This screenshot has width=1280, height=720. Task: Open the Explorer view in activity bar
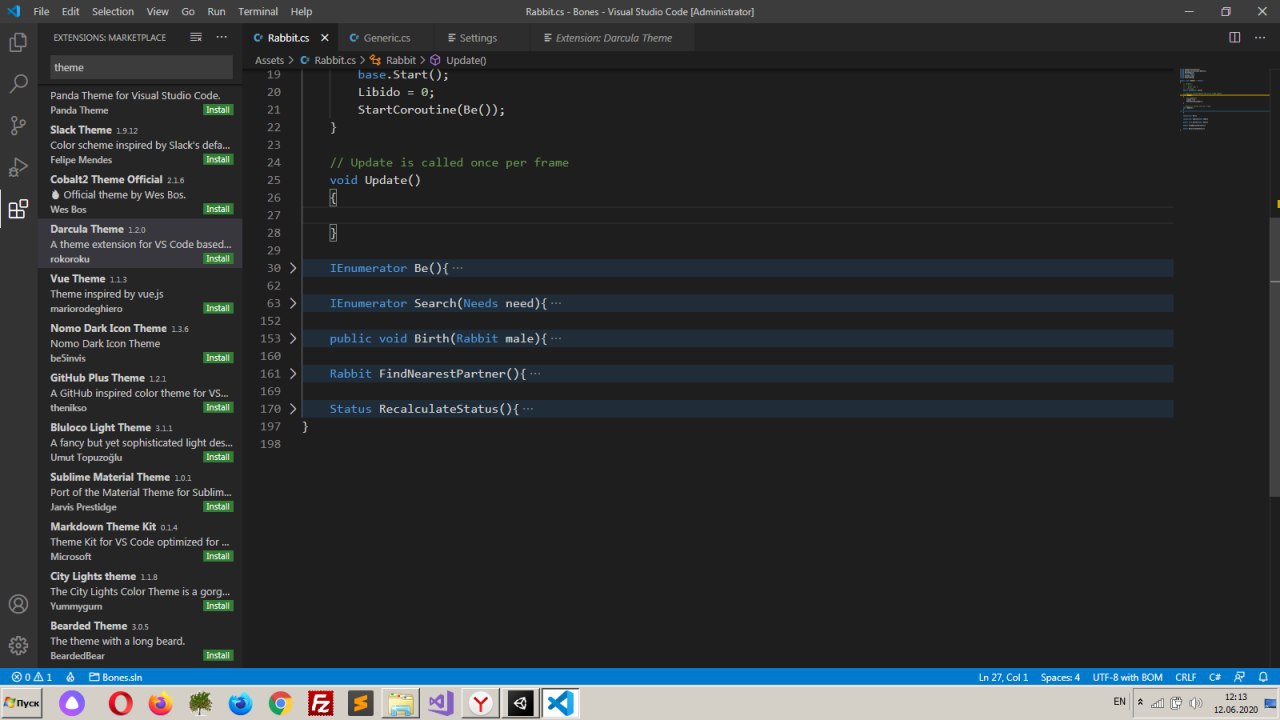18,42
